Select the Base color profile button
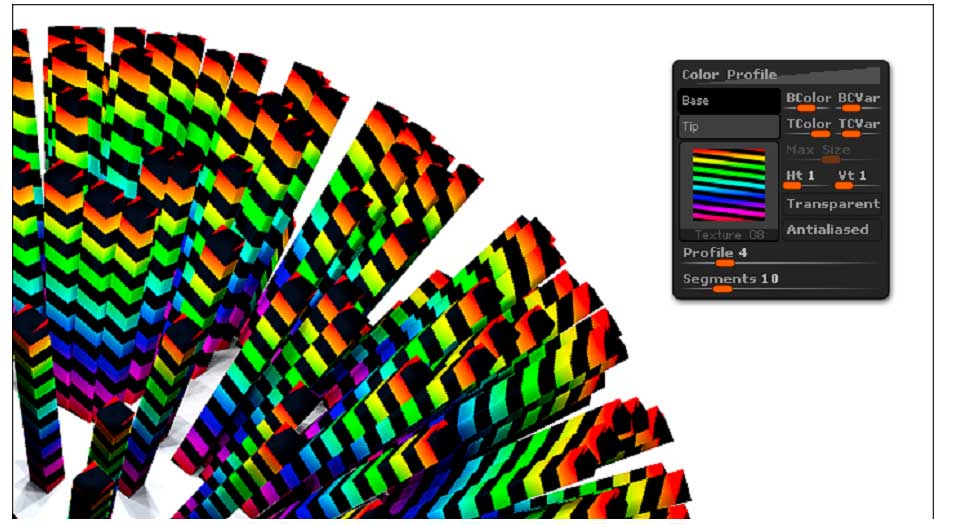 click(x=728, y=101)
